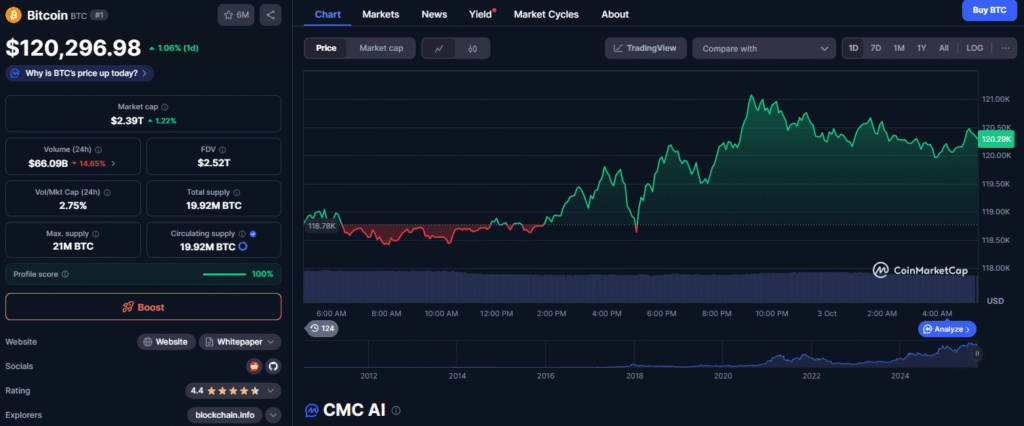Open the Website link button

(166, 342)
